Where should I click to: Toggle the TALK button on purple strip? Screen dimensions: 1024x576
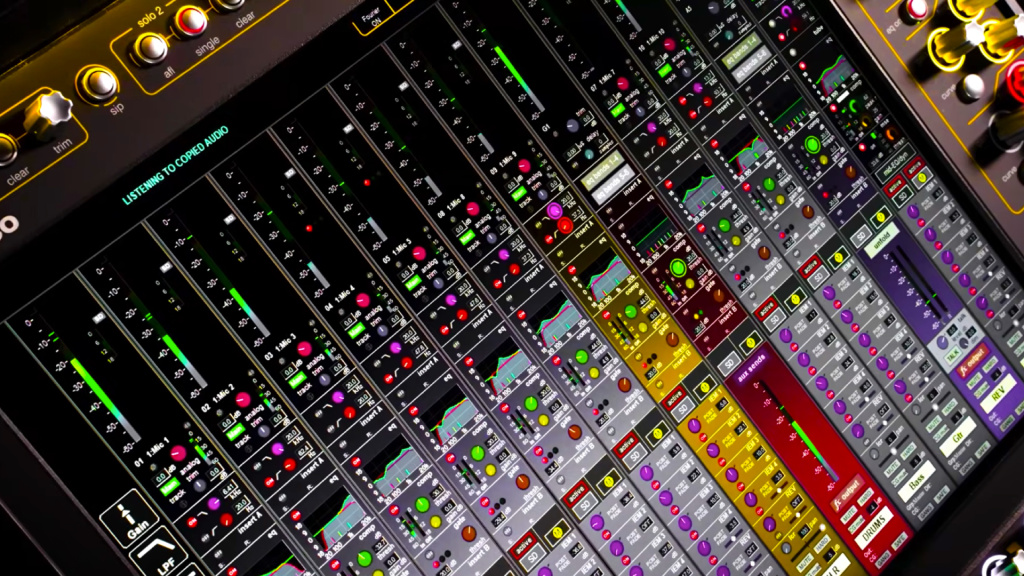click(953, 355)
